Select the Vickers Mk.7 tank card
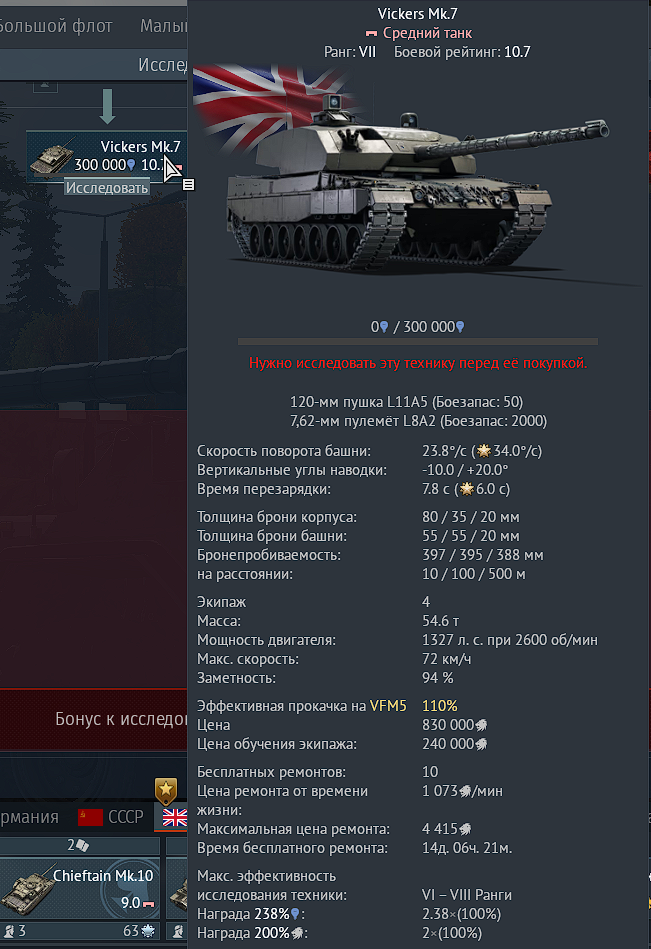The width and height of the screenshot is (651, 949). pyautogui.click(x=106, y=156)
